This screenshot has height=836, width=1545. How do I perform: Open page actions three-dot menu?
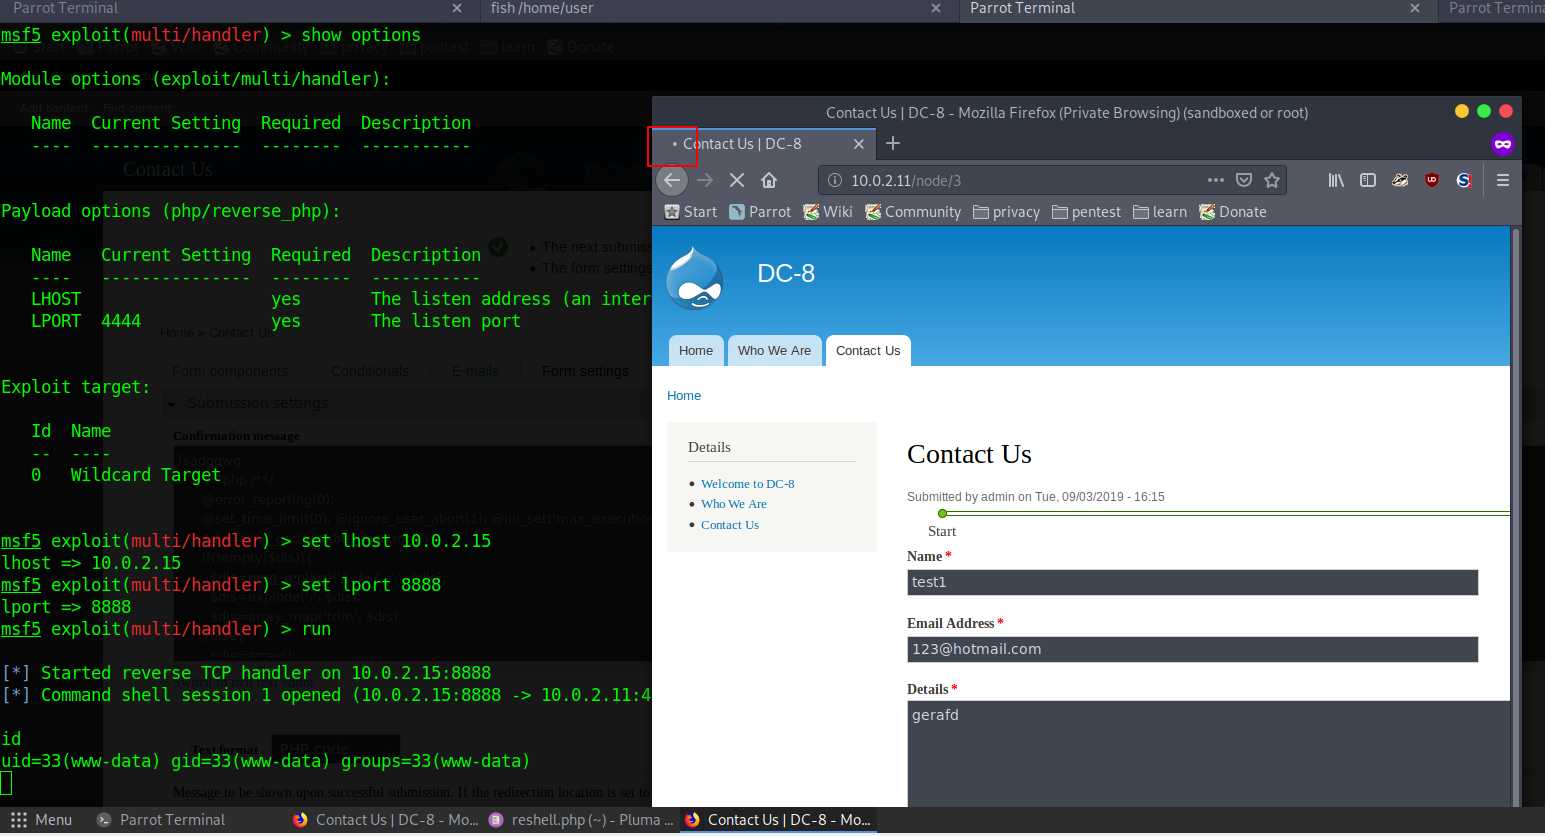(x=1216, y=180)
